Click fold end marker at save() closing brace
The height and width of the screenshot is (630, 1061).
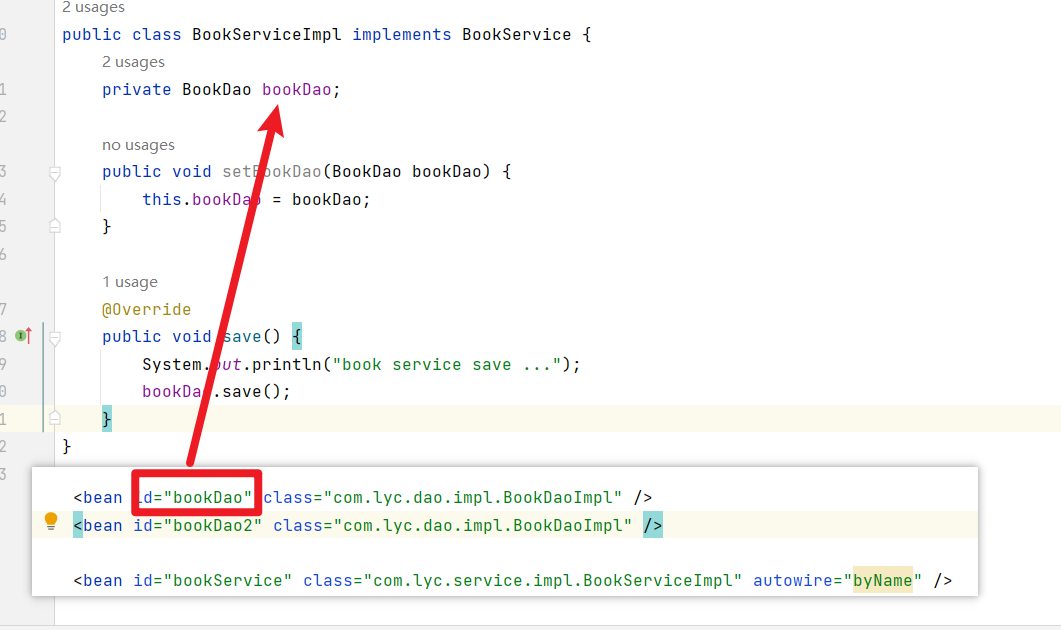[x=55, y=418]
